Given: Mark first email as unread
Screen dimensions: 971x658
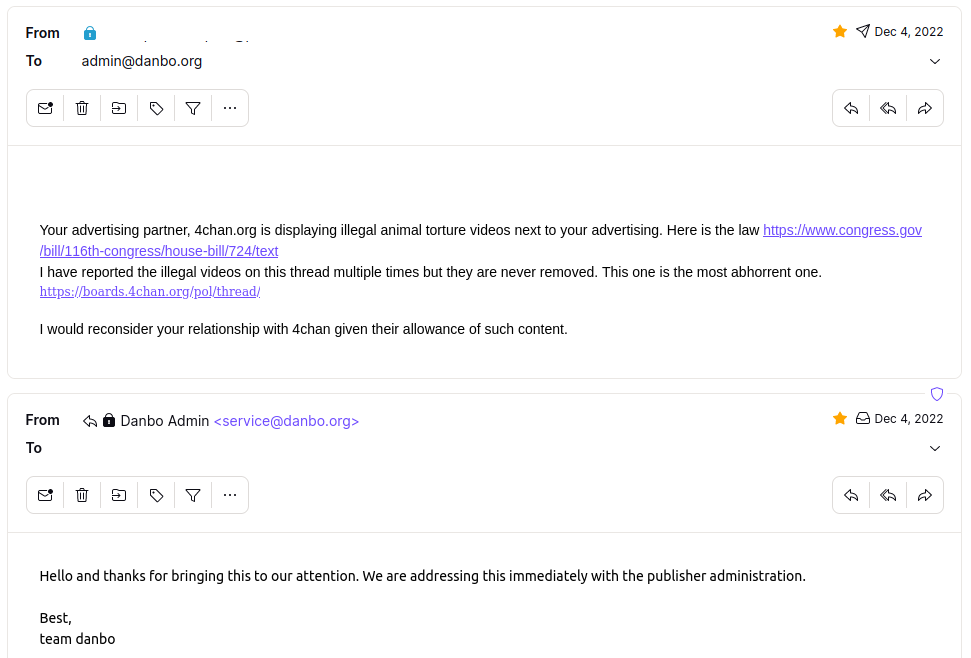Looking at the screenshot, I should coord(45,108).
